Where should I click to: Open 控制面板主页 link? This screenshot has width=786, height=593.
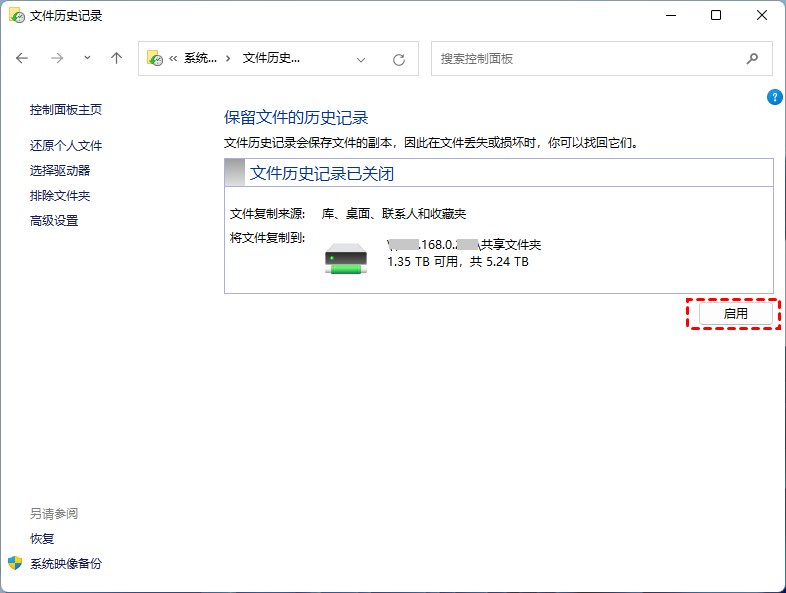click(66, 110)
